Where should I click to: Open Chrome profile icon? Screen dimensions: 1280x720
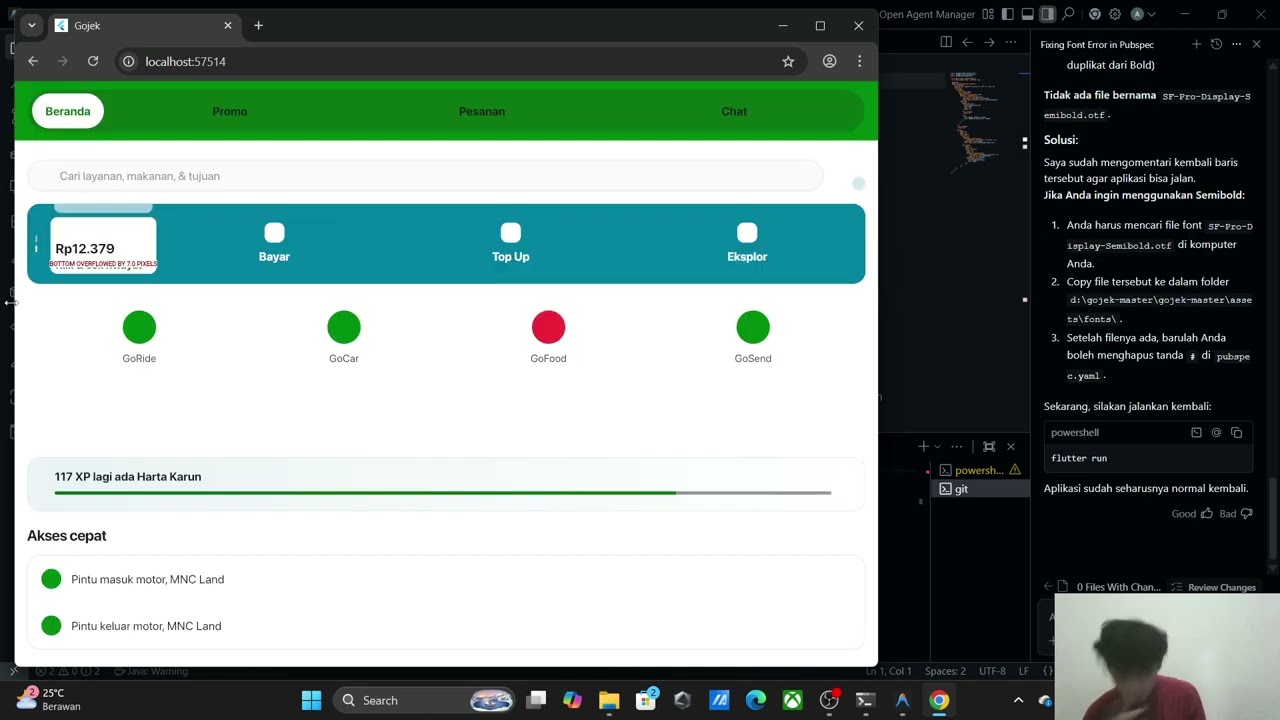pos(829,61)
